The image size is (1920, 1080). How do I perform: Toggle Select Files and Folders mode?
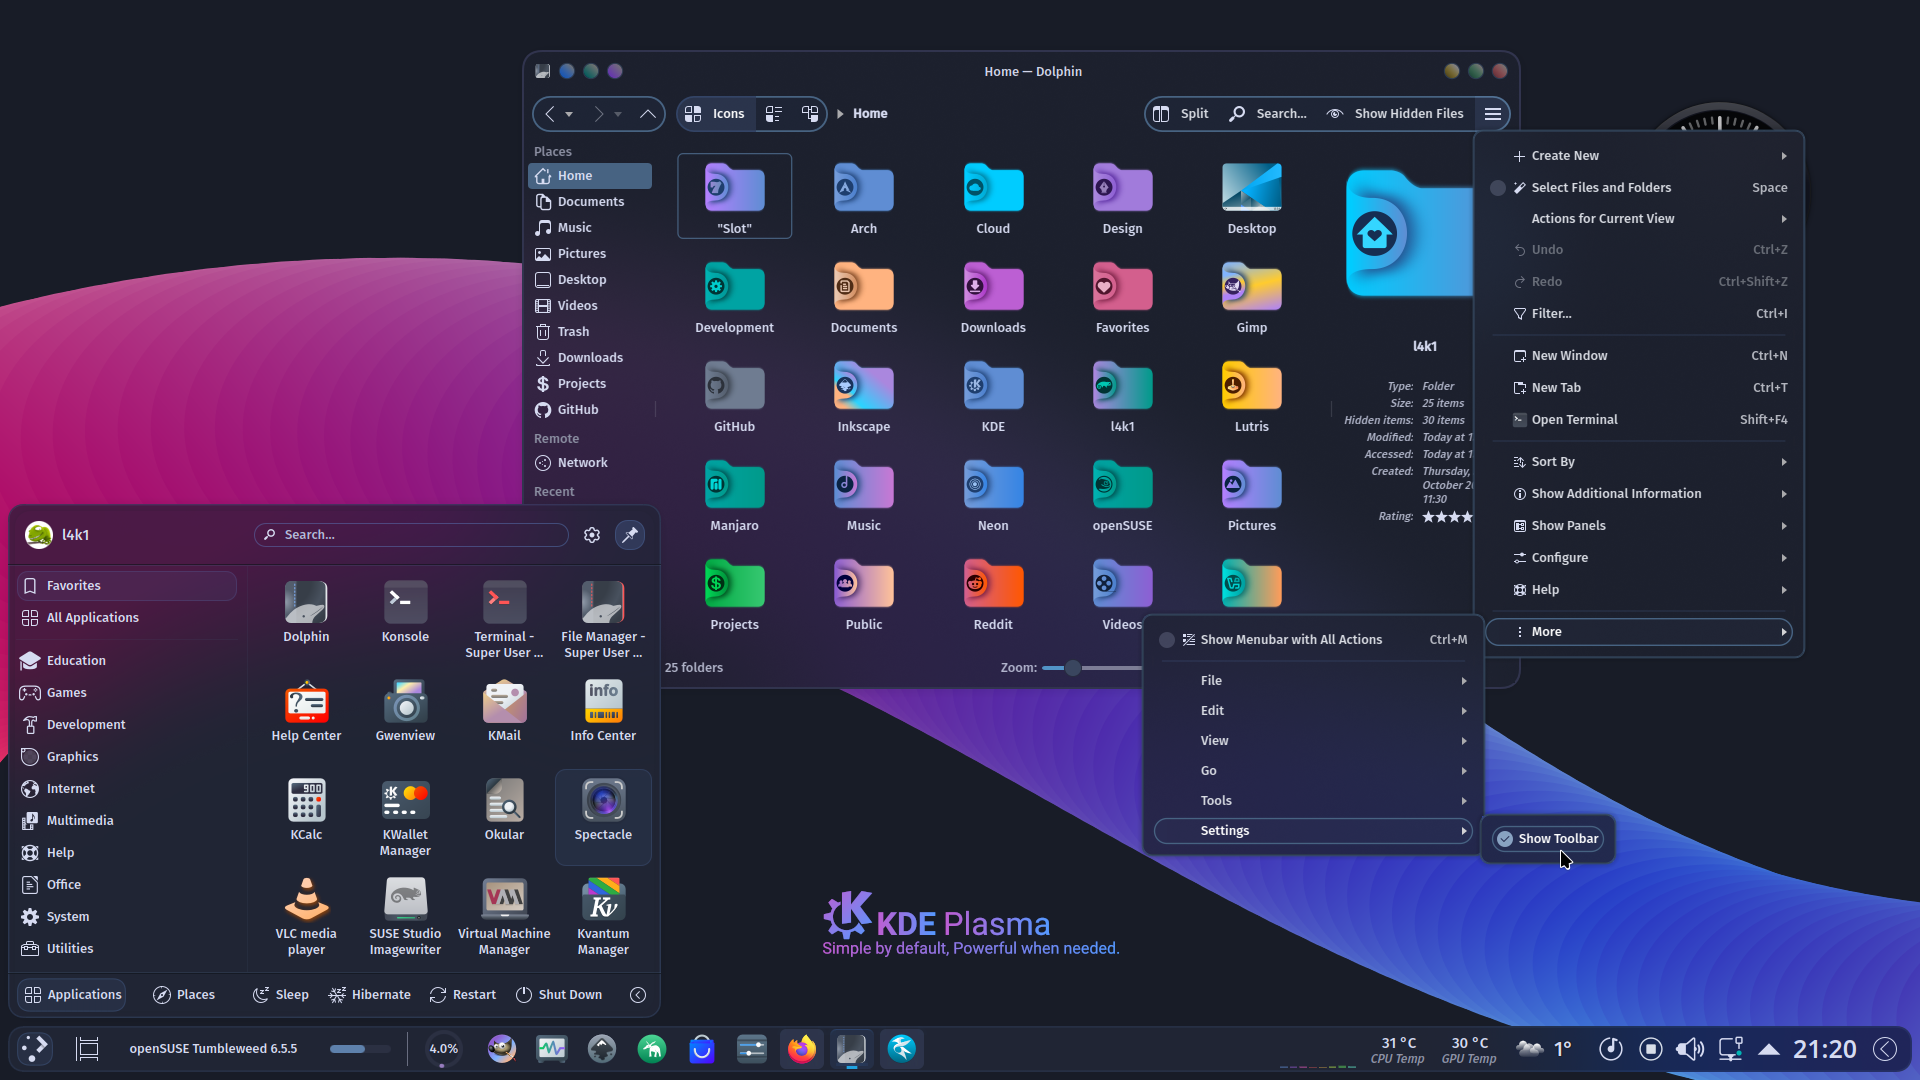[x=1641, y=188]
